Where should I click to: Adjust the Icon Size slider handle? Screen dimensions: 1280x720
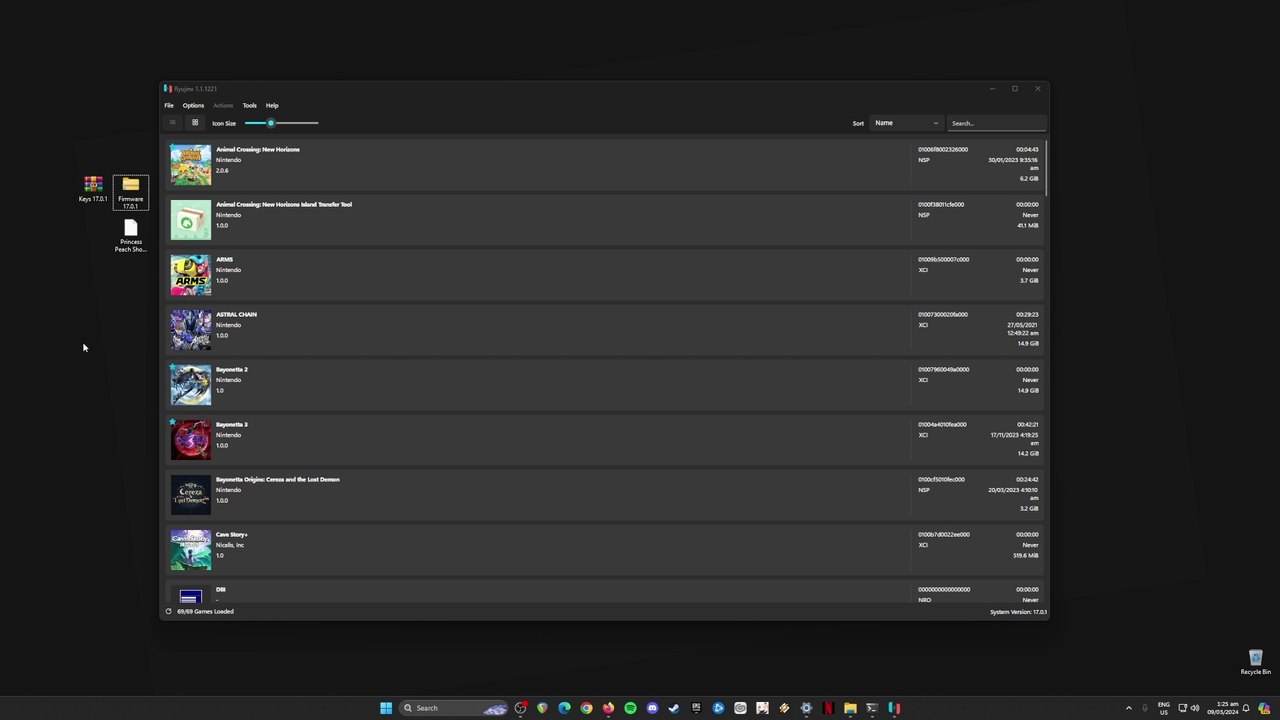point(270,123)
